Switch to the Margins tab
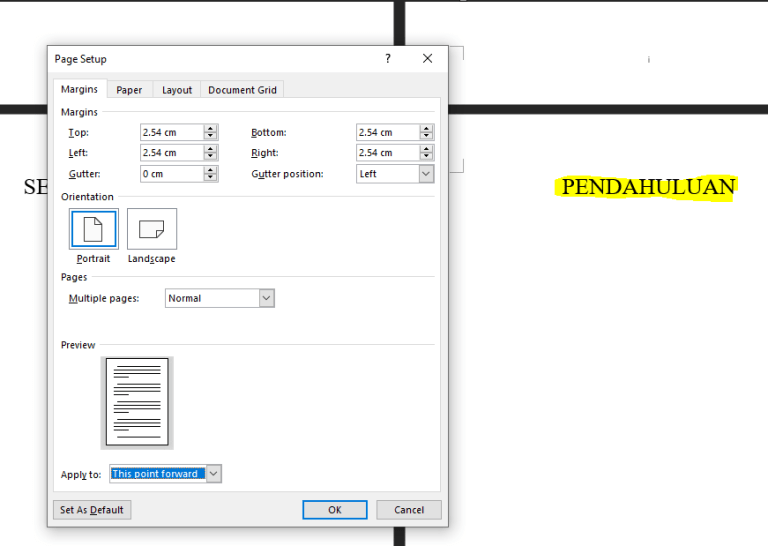The width and height of the screenshot is (768, 546). click(79, 89)
